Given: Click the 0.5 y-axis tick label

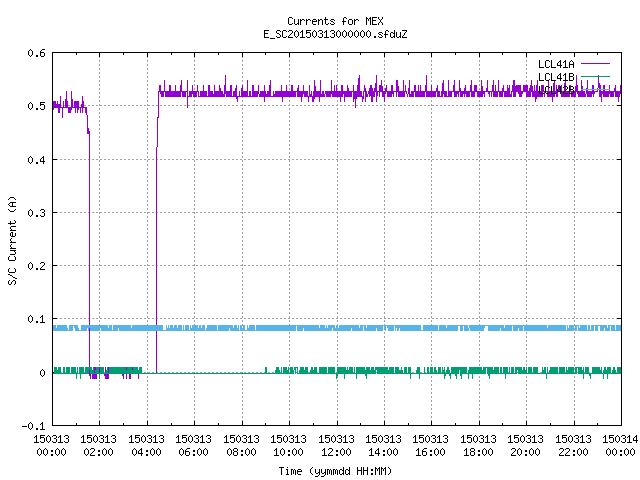Looking at the screenshot, I should tap(36, 106).
